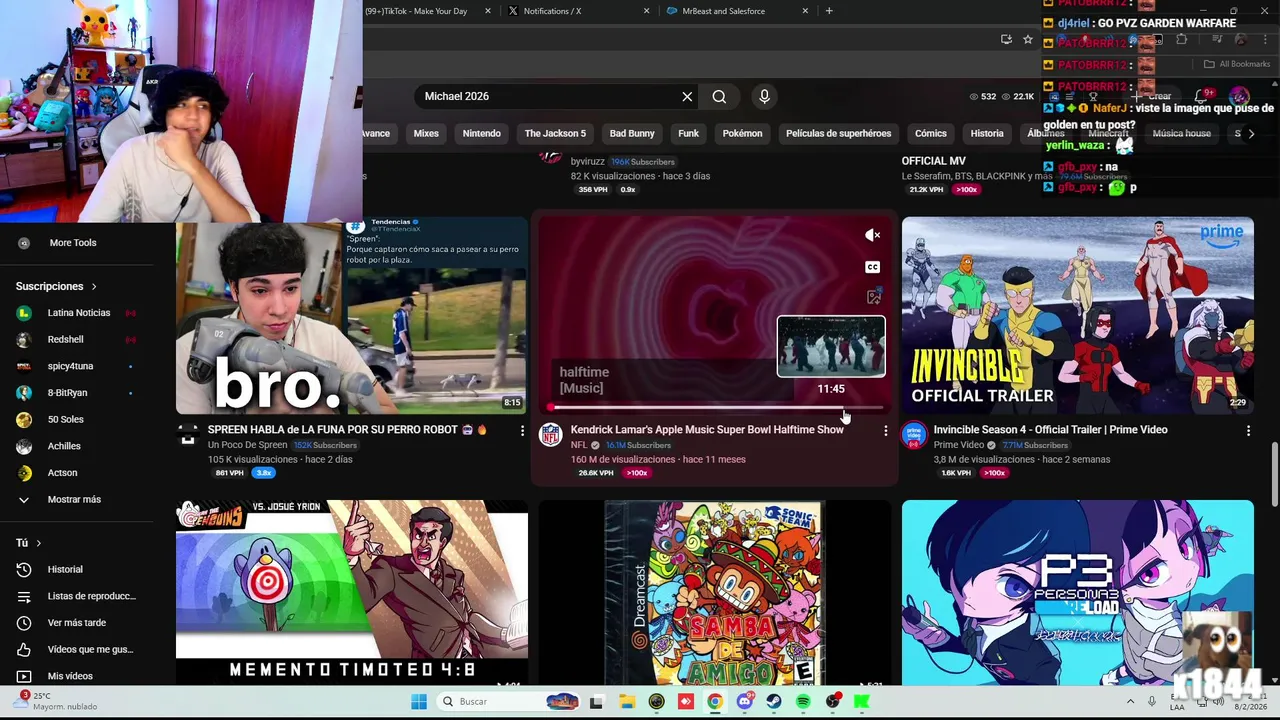Open Prime Video channel avatar
Viewport: 1280px width, 720px height.
[x=913, y=434]
